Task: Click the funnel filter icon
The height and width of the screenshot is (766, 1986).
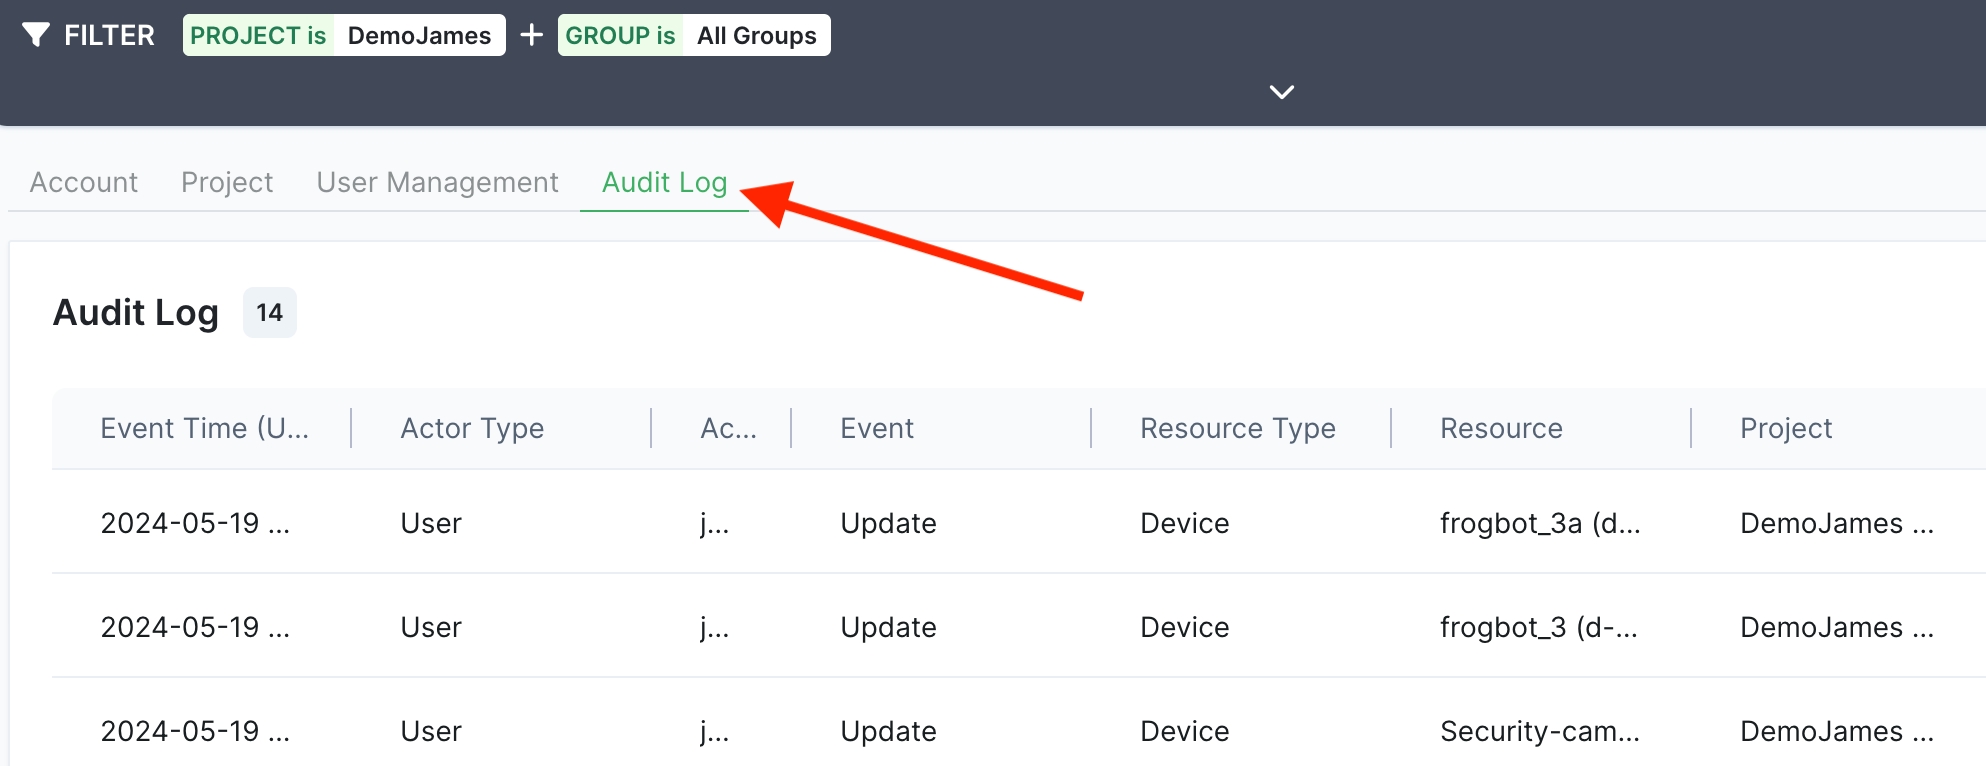Action: [36, 35]
